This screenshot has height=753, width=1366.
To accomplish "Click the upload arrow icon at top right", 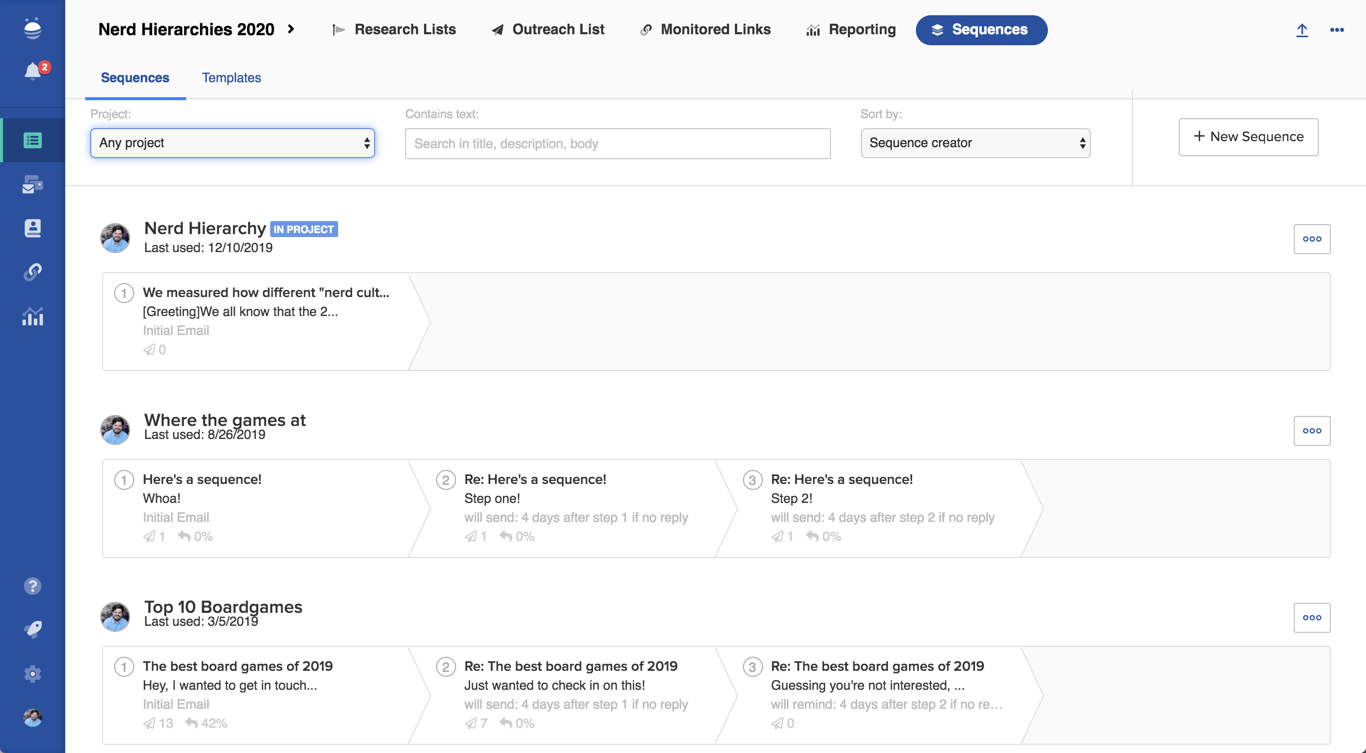I will [1301, 30].
